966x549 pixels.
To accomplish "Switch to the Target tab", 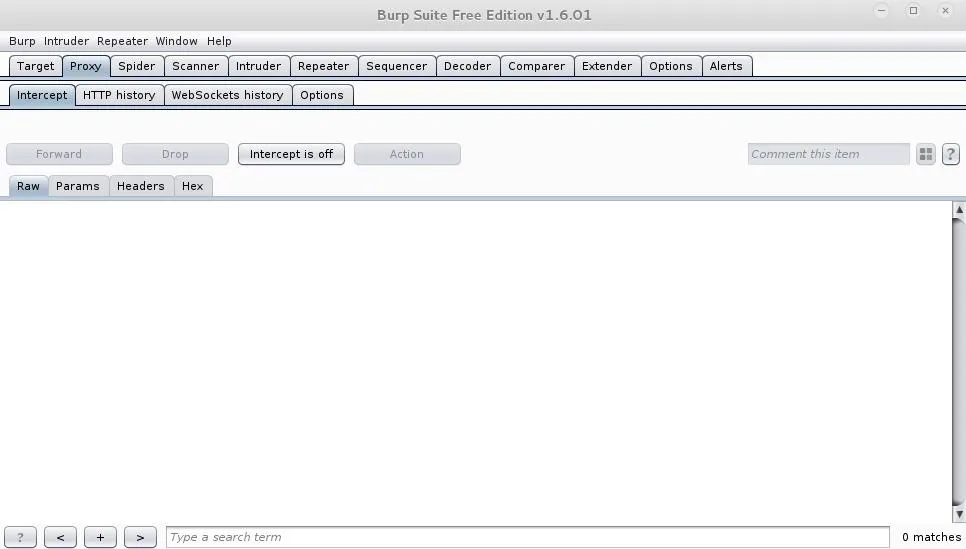I will [x=36, y=66].
